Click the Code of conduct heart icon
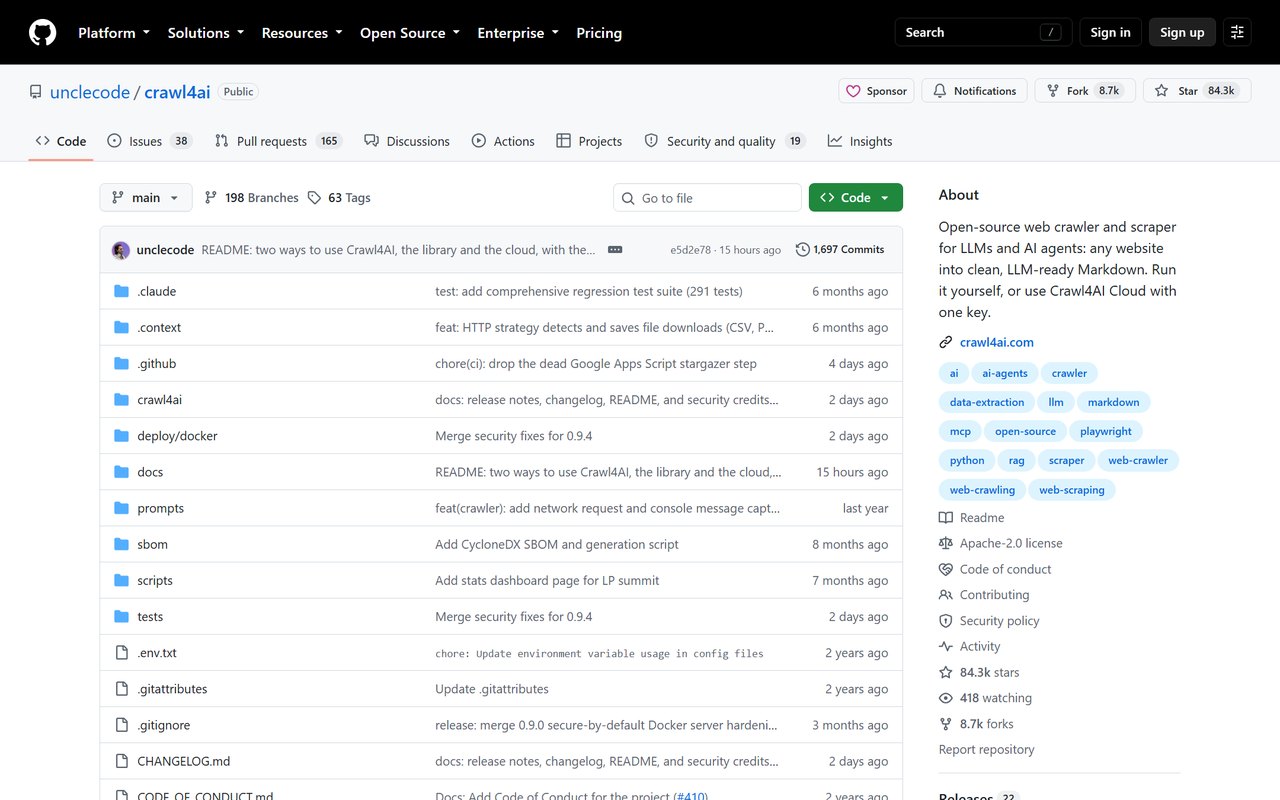Screen dimensions: 1280x800 (x=946, y=569)
